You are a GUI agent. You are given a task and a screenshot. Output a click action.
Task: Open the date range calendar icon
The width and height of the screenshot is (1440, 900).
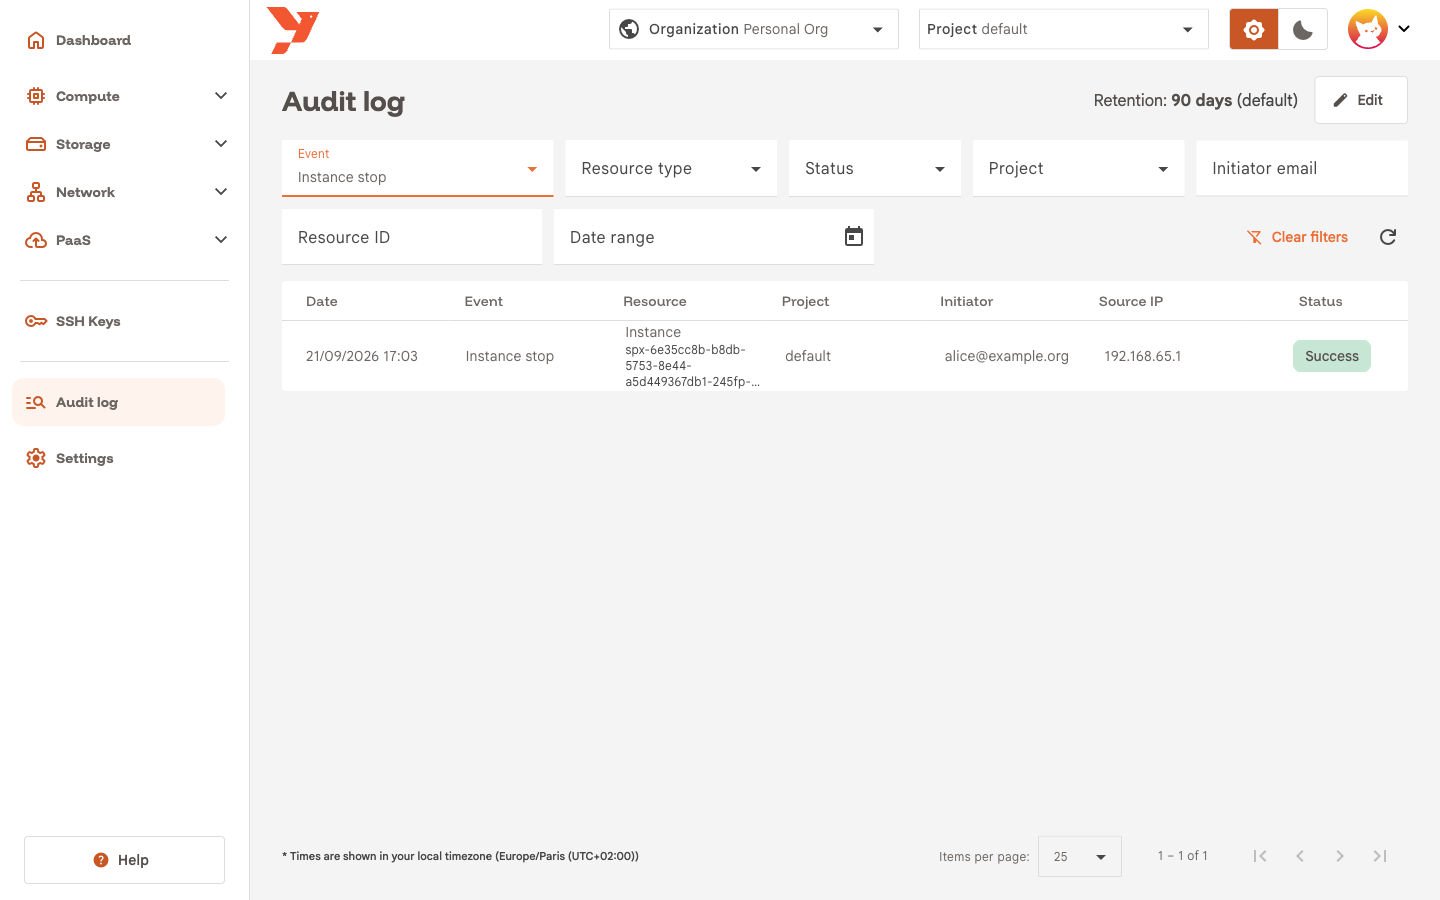tap(854, 236)
